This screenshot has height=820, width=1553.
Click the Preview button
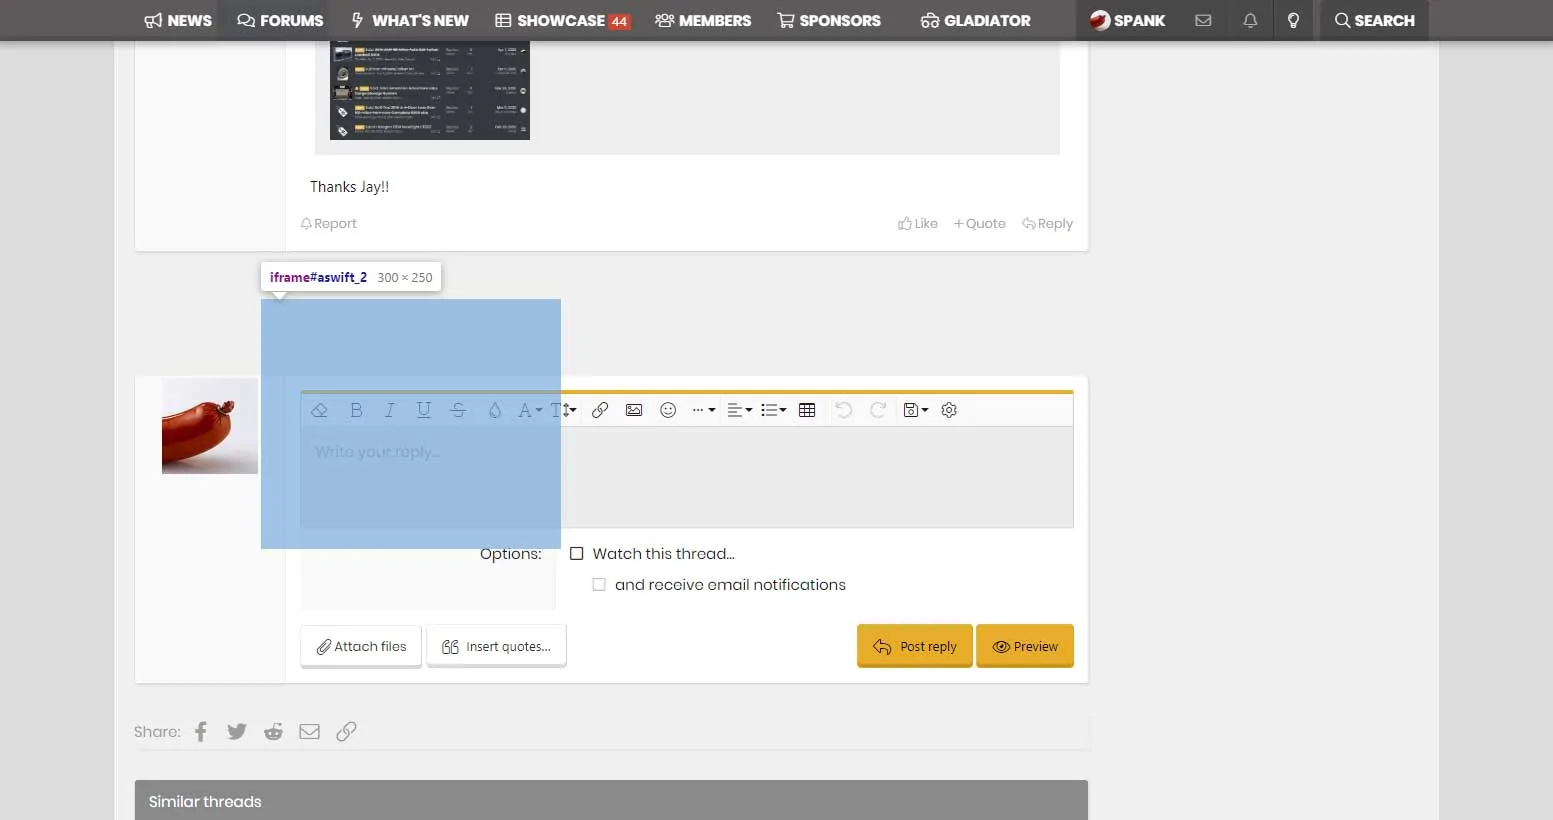1025,646
